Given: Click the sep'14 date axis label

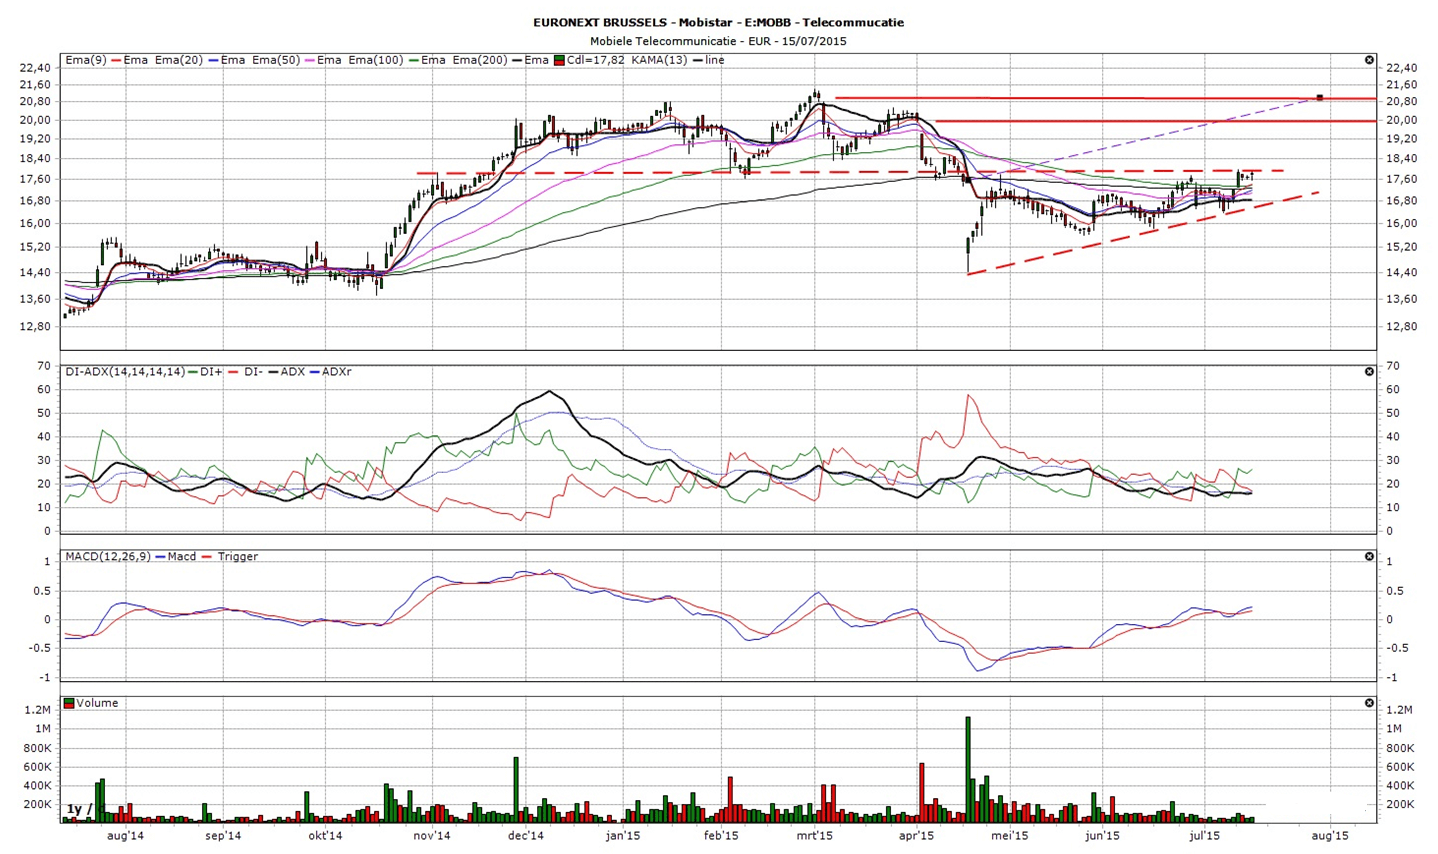Looking at the screenshot, I should point(223,835).
